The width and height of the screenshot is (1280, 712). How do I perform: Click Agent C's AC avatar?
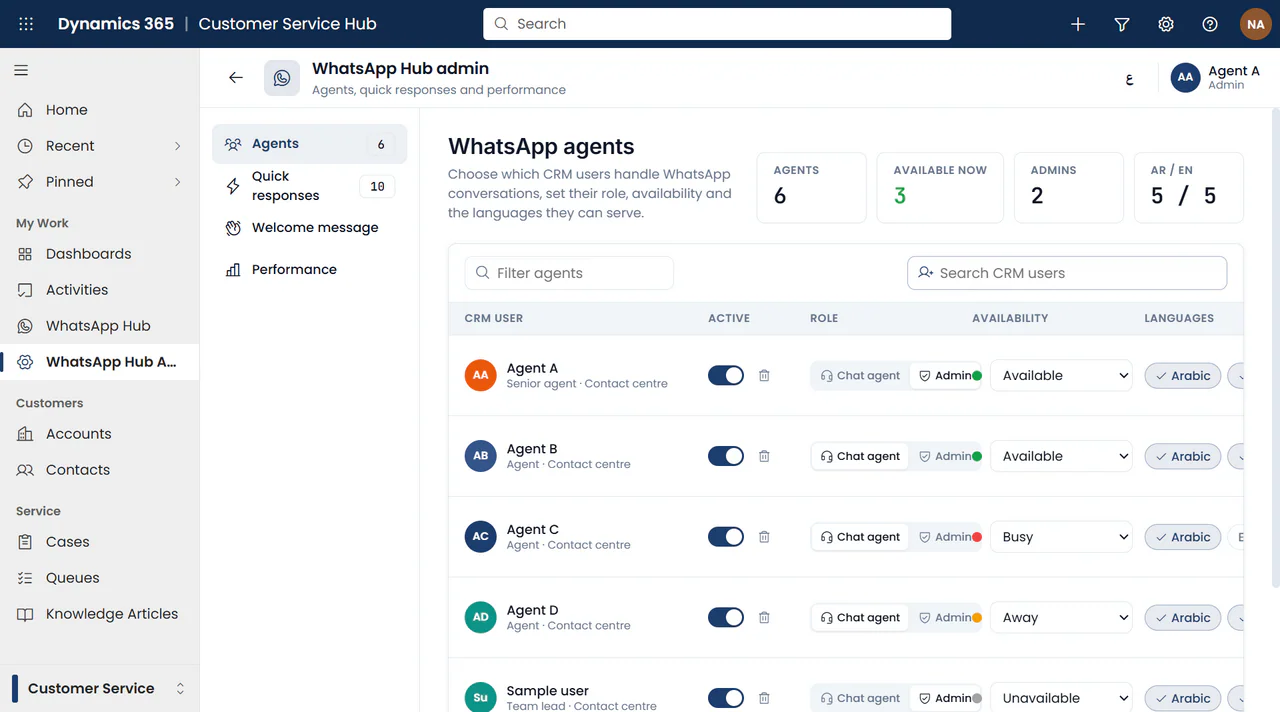481,536
